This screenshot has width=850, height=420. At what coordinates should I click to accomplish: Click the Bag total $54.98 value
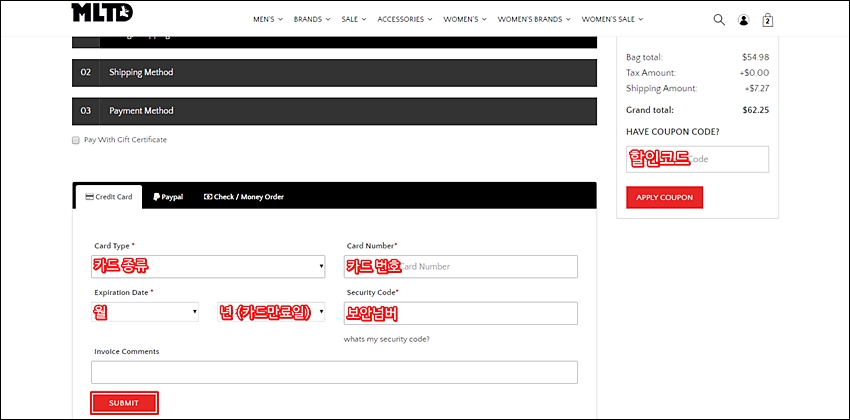click(756, 57)
